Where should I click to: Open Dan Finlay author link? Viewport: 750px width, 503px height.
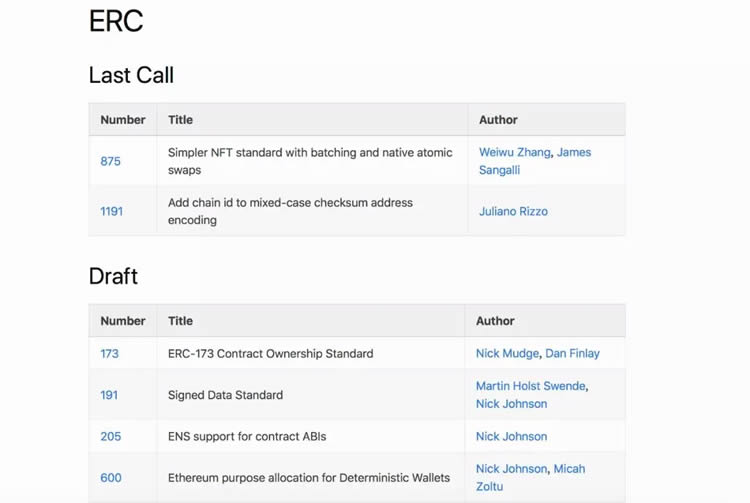tap(573, 353)
